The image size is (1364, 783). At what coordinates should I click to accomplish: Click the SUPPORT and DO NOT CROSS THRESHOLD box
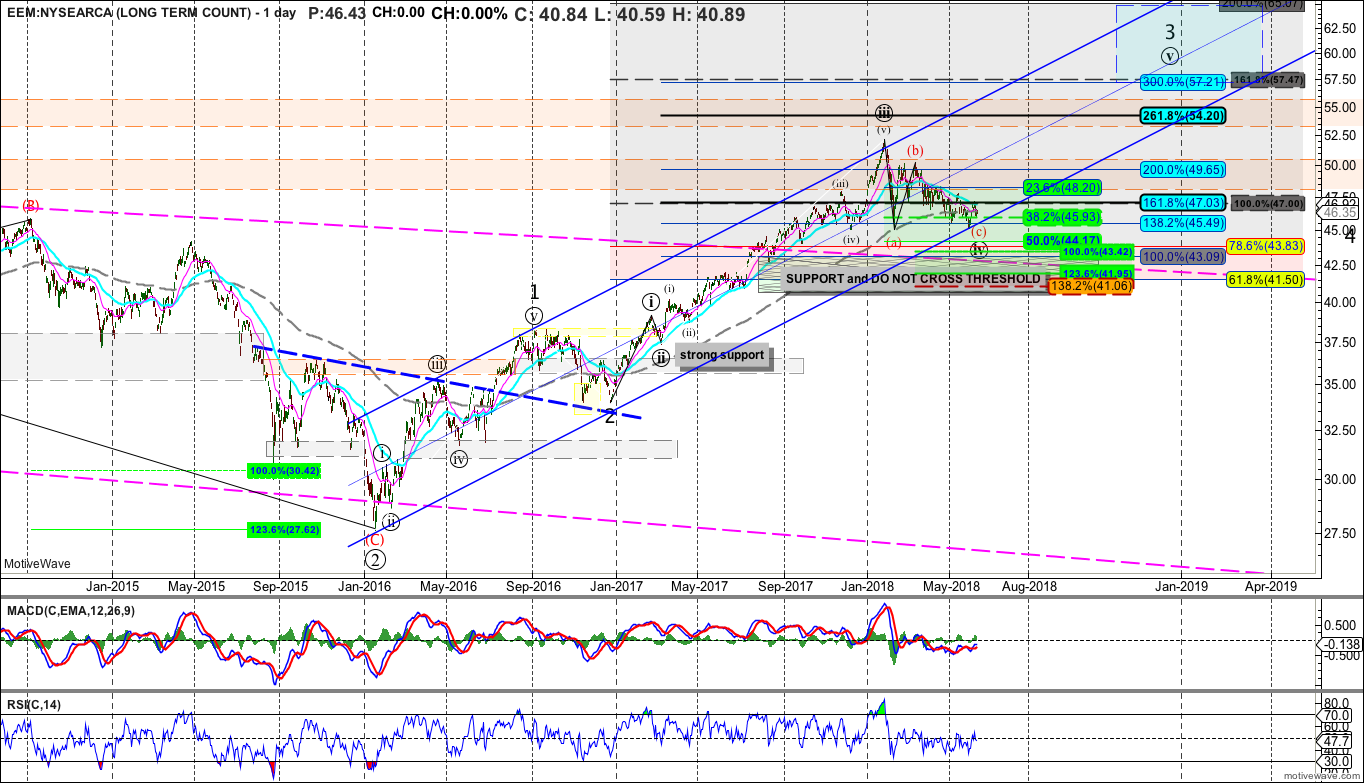(913, 279)
